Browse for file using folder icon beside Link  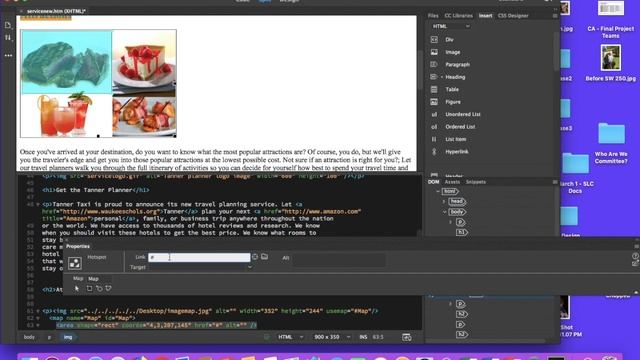click(x=264, y=257)
